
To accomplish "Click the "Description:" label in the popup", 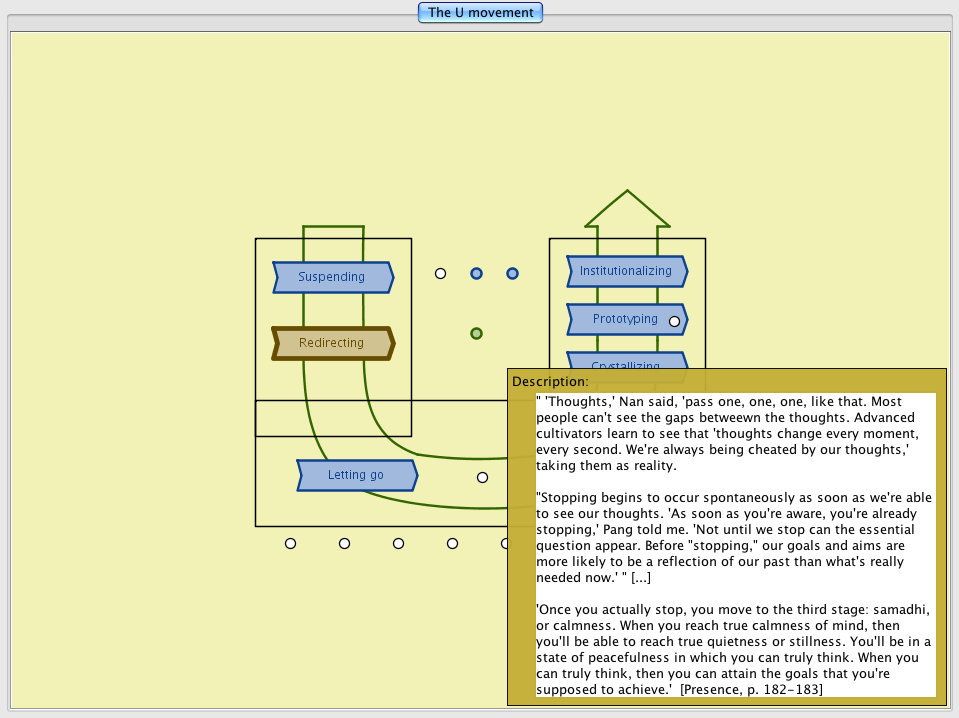I will 550,382.
